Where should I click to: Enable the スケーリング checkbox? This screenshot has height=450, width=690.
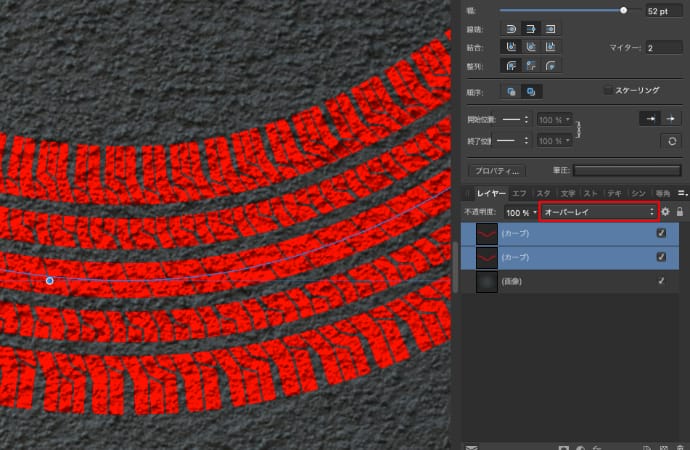coord(608,91)
